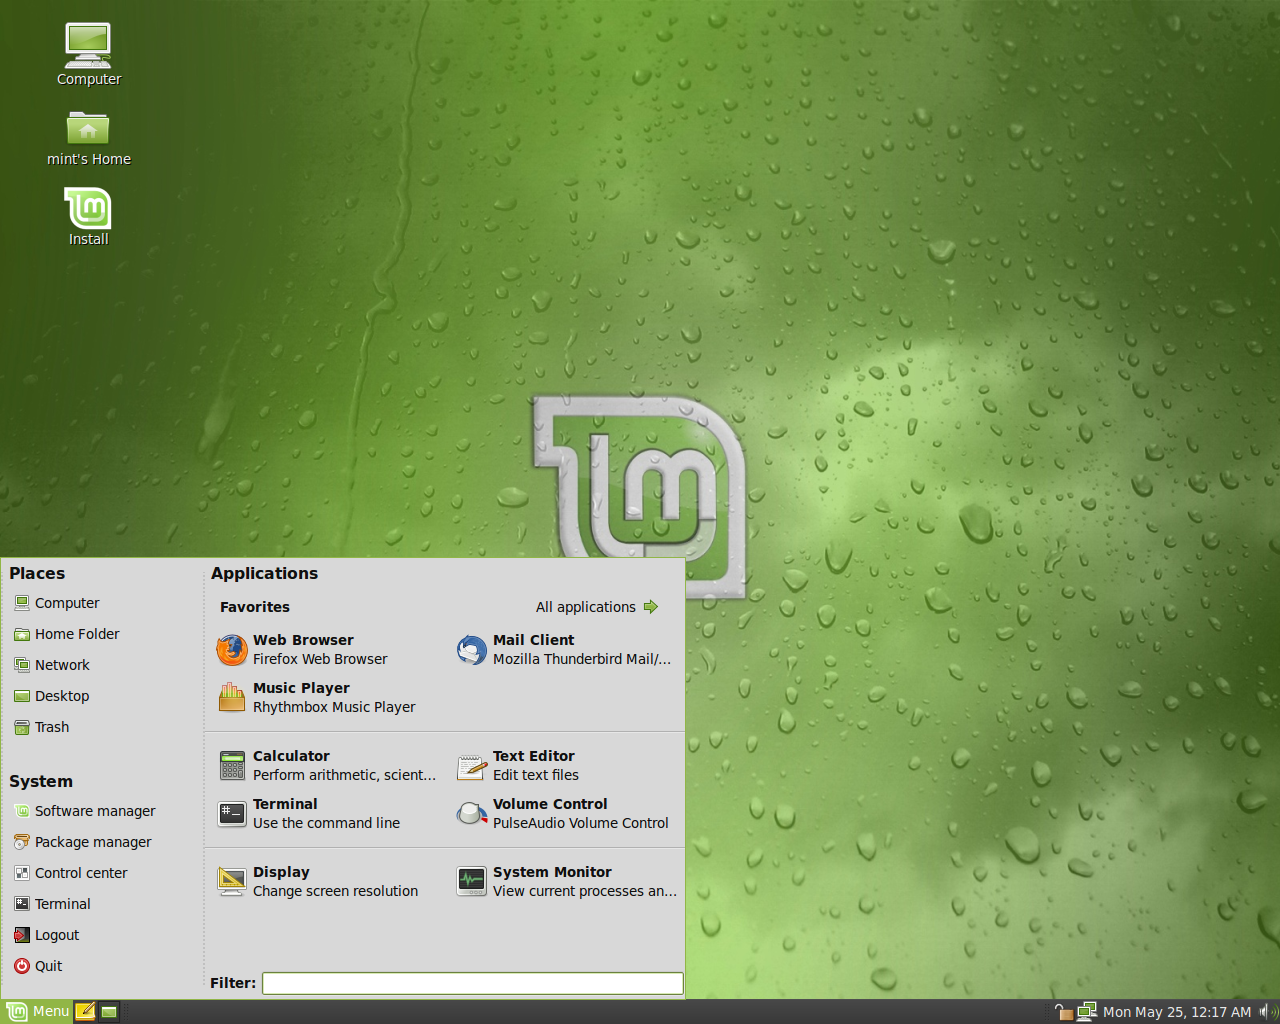Open PulseAudio Volume Control

pos(563,814)
